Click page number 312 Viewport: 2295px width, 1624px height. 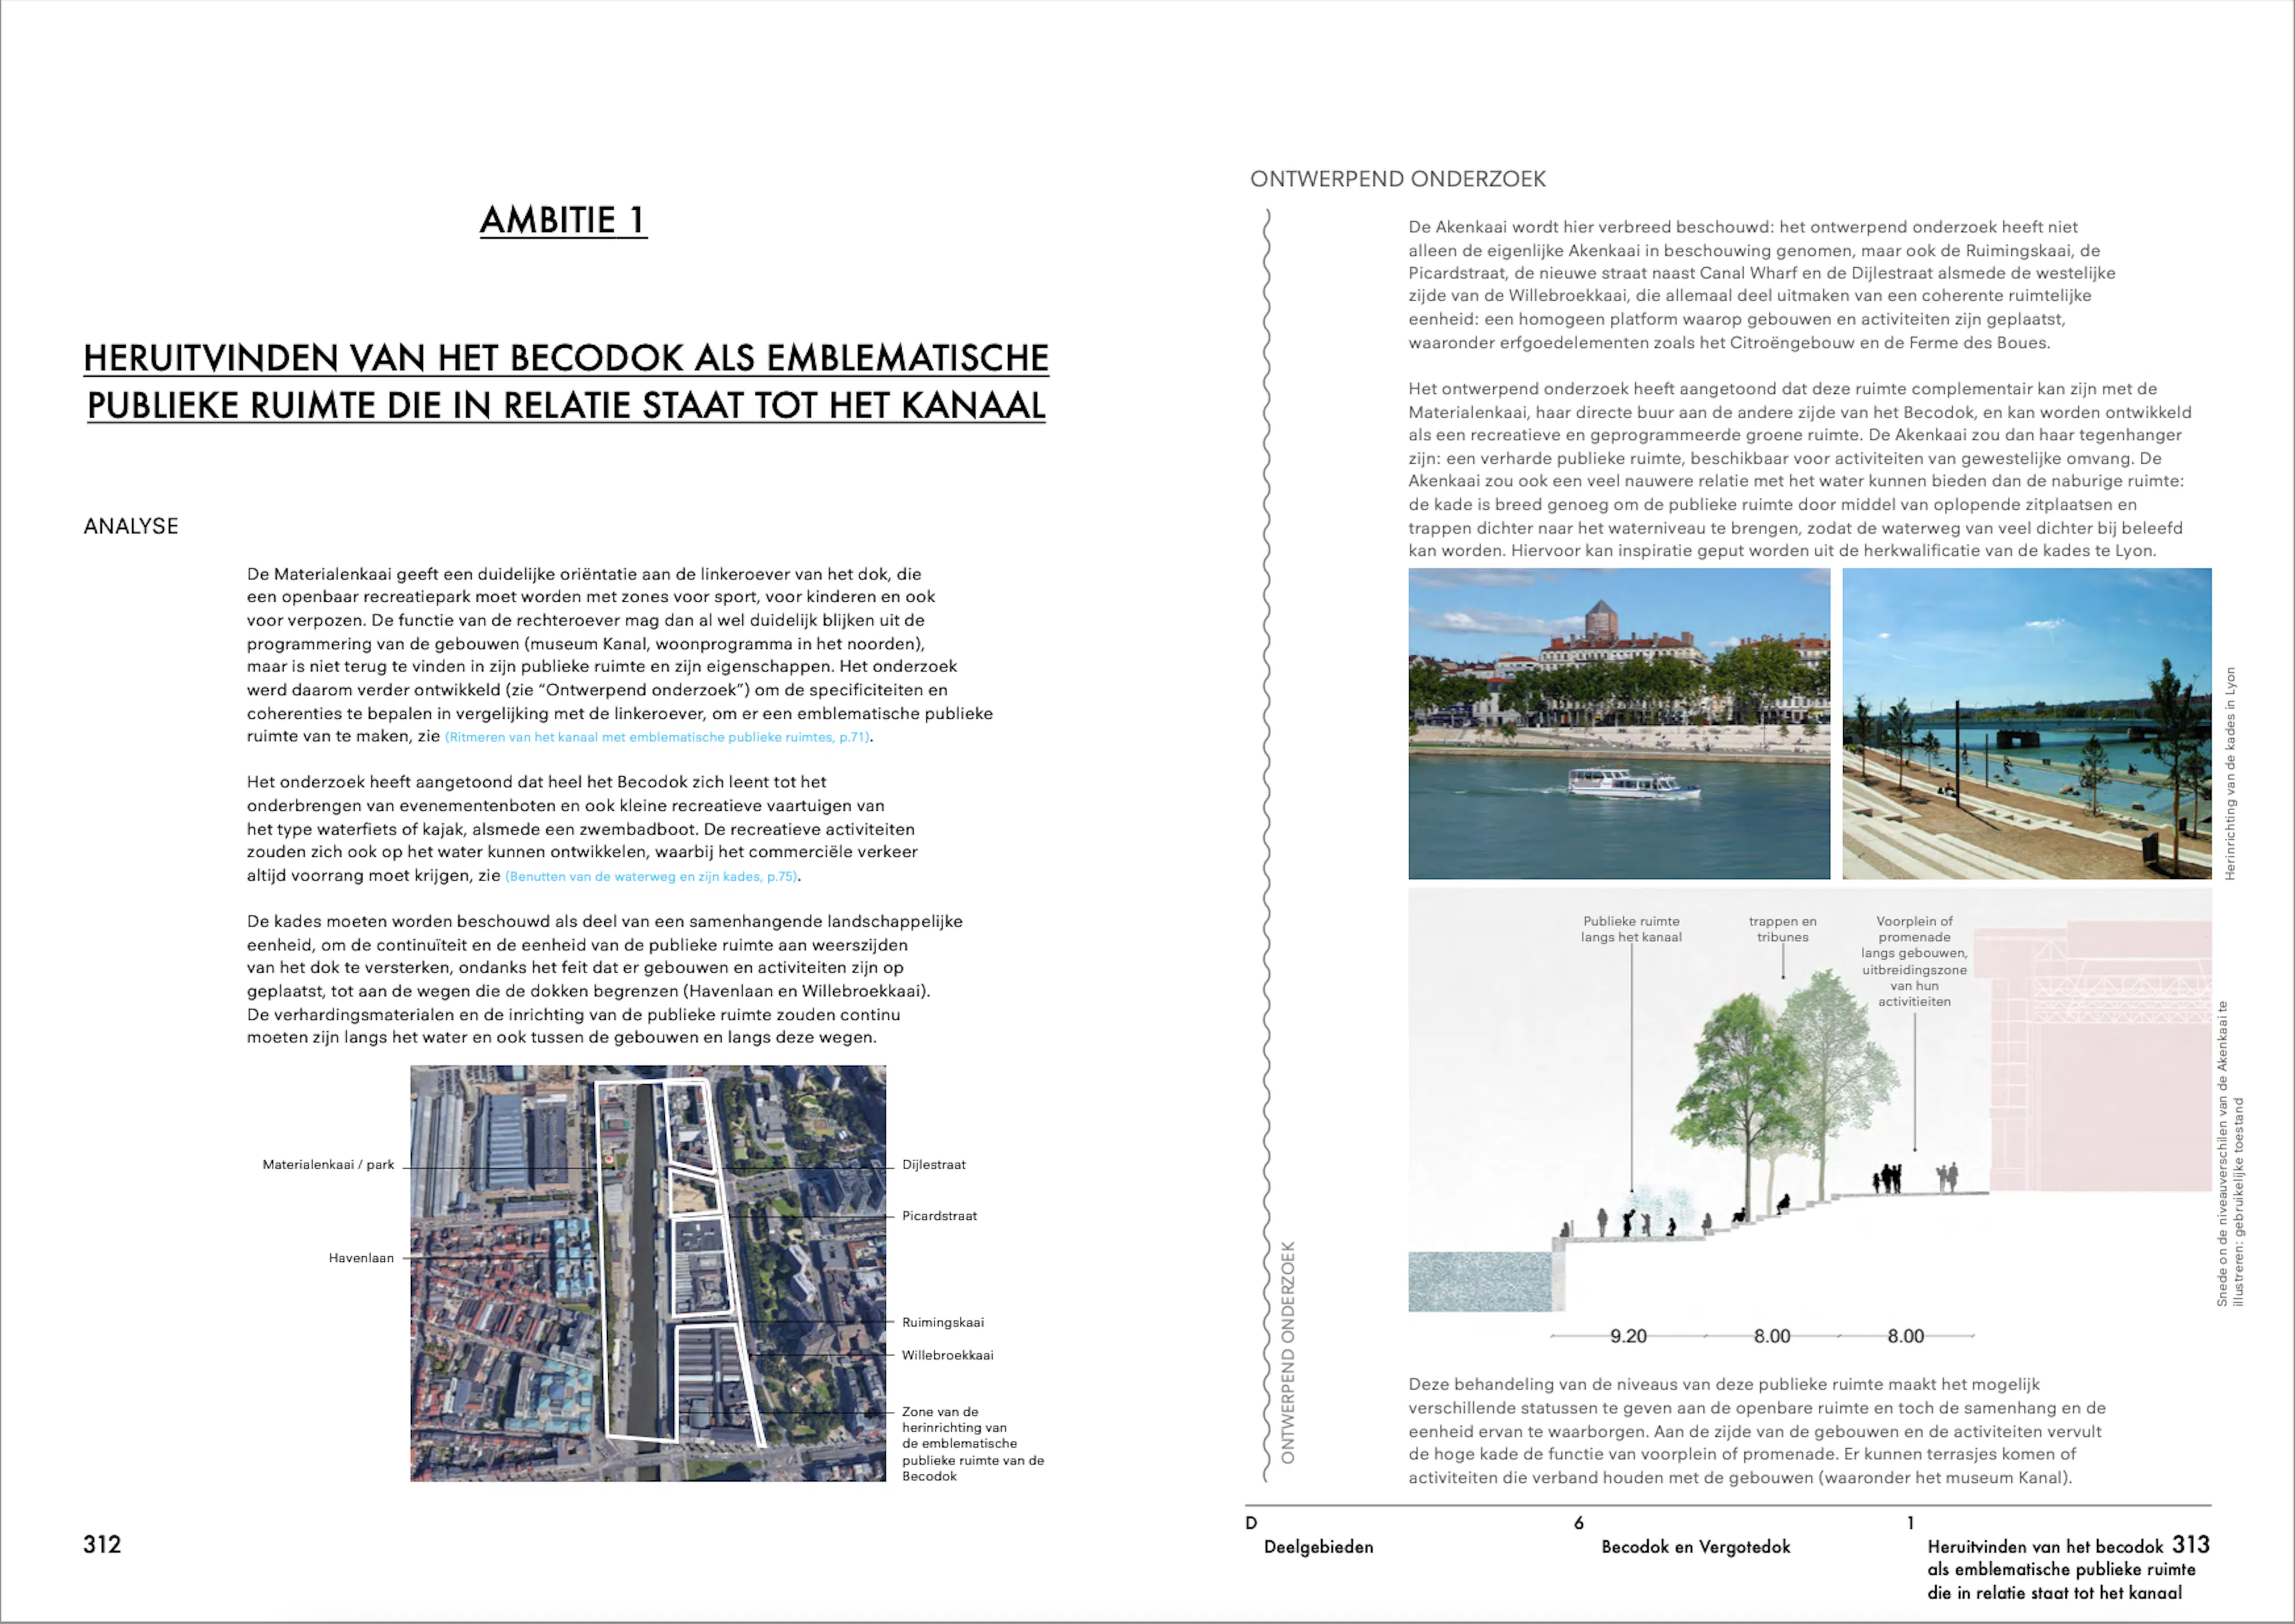click(102, 1544)
